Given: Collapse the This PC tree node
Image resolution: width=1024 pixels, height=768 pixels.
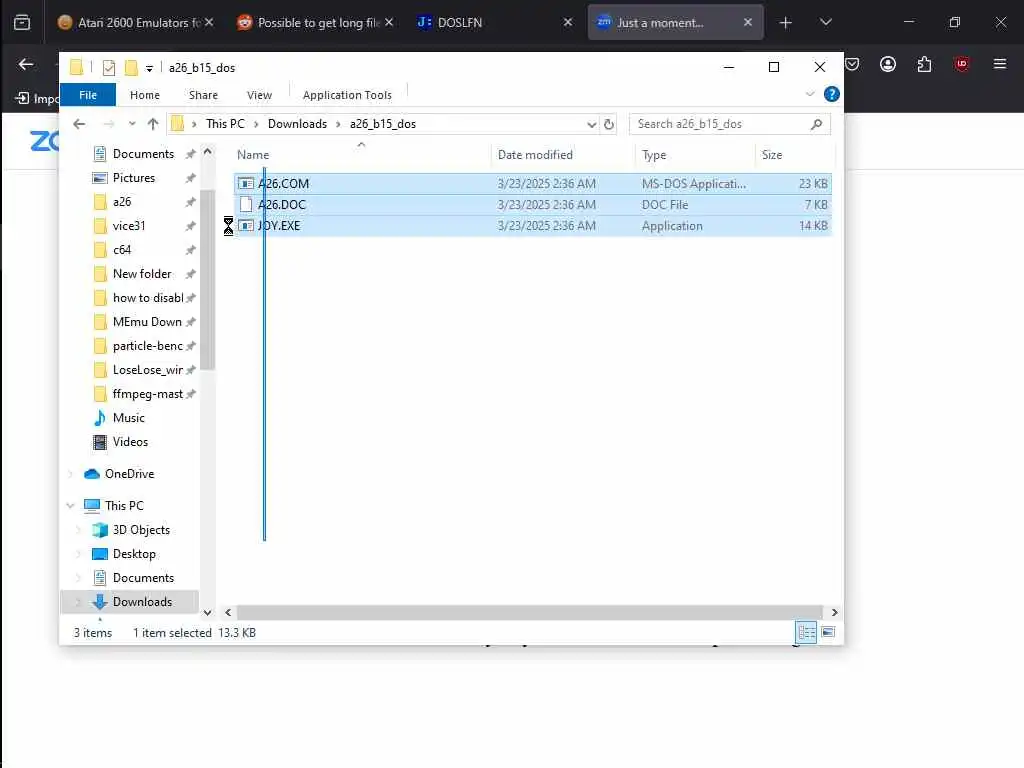Looking at the screenshot, I should point(71,505).
